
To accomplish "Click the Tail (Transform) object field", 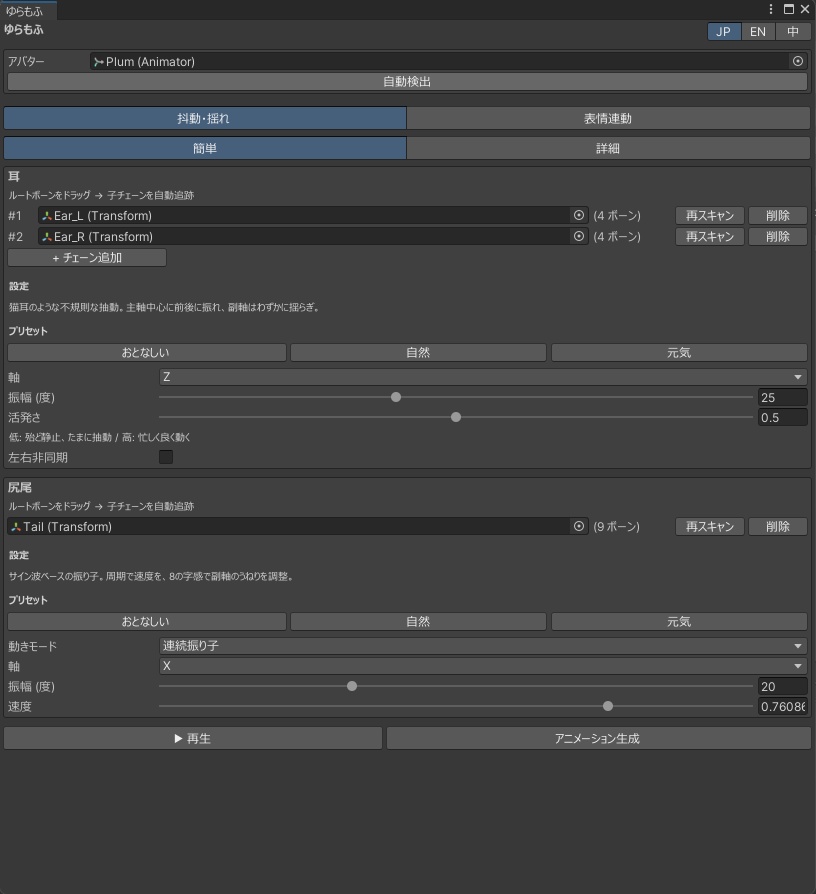I will (298, 526).
